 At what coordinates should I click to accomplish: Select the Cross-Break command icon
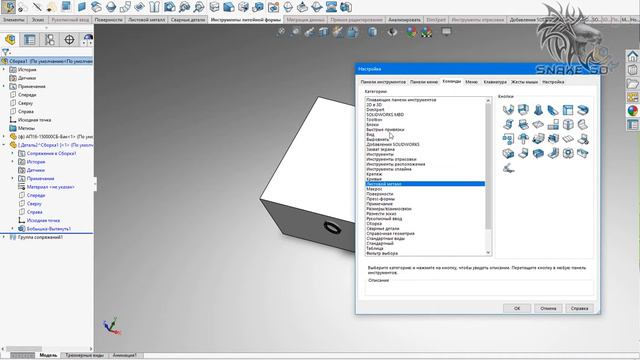point(538,124)
